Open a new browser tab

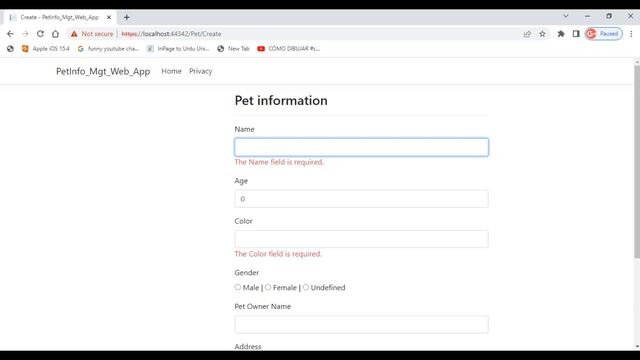127,17
